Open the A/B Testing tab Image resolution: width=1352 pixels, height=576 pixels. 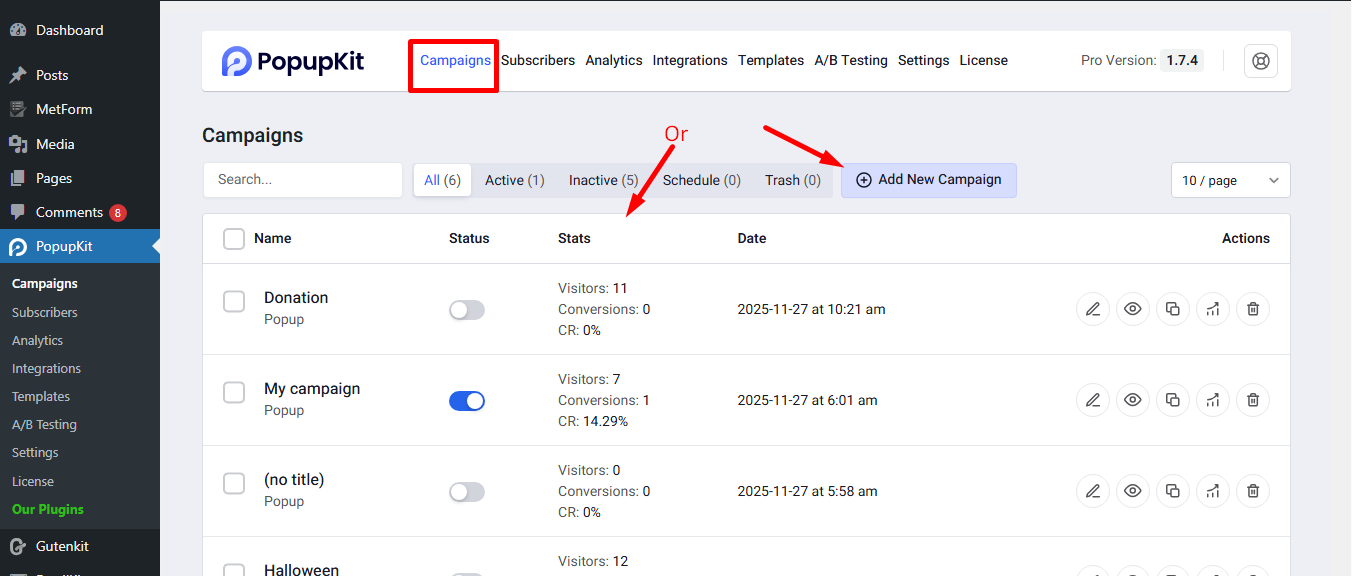click(850, 60)
